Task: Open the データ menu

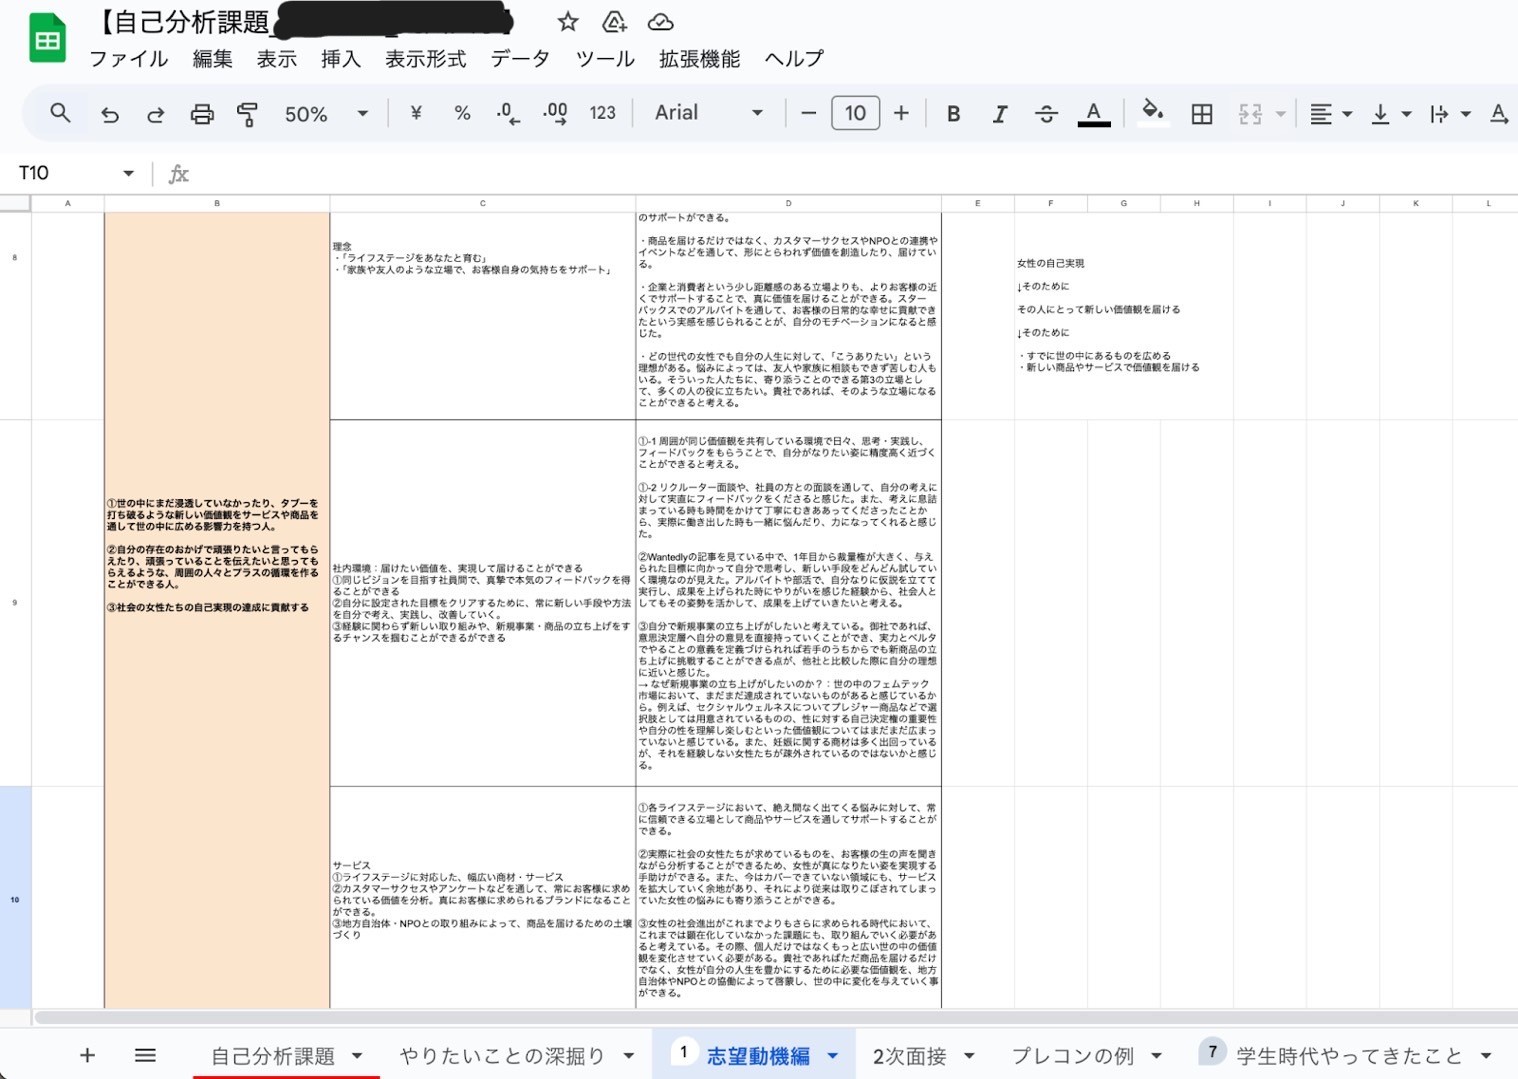Action: (520, 58)
